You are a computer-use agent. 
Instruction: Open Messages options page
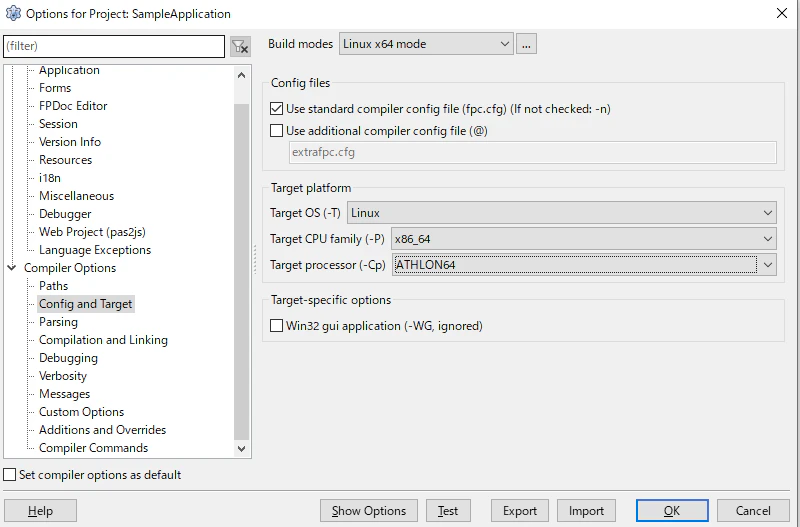tap(64, 394)
